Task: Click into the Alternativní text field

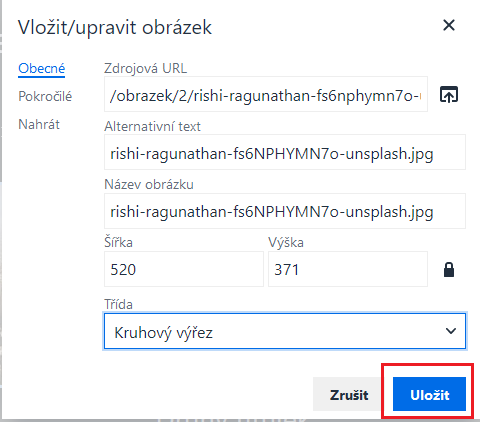Action: coord(285,152)
